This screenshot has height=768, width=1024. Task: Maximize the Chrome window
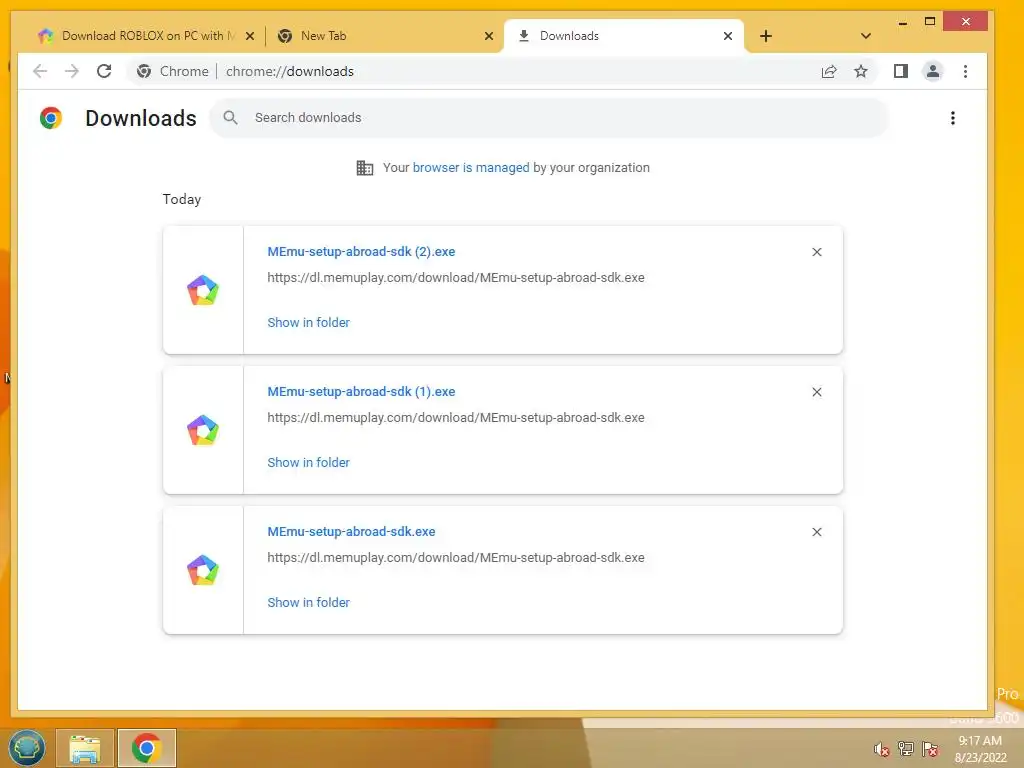pos(930,22)
